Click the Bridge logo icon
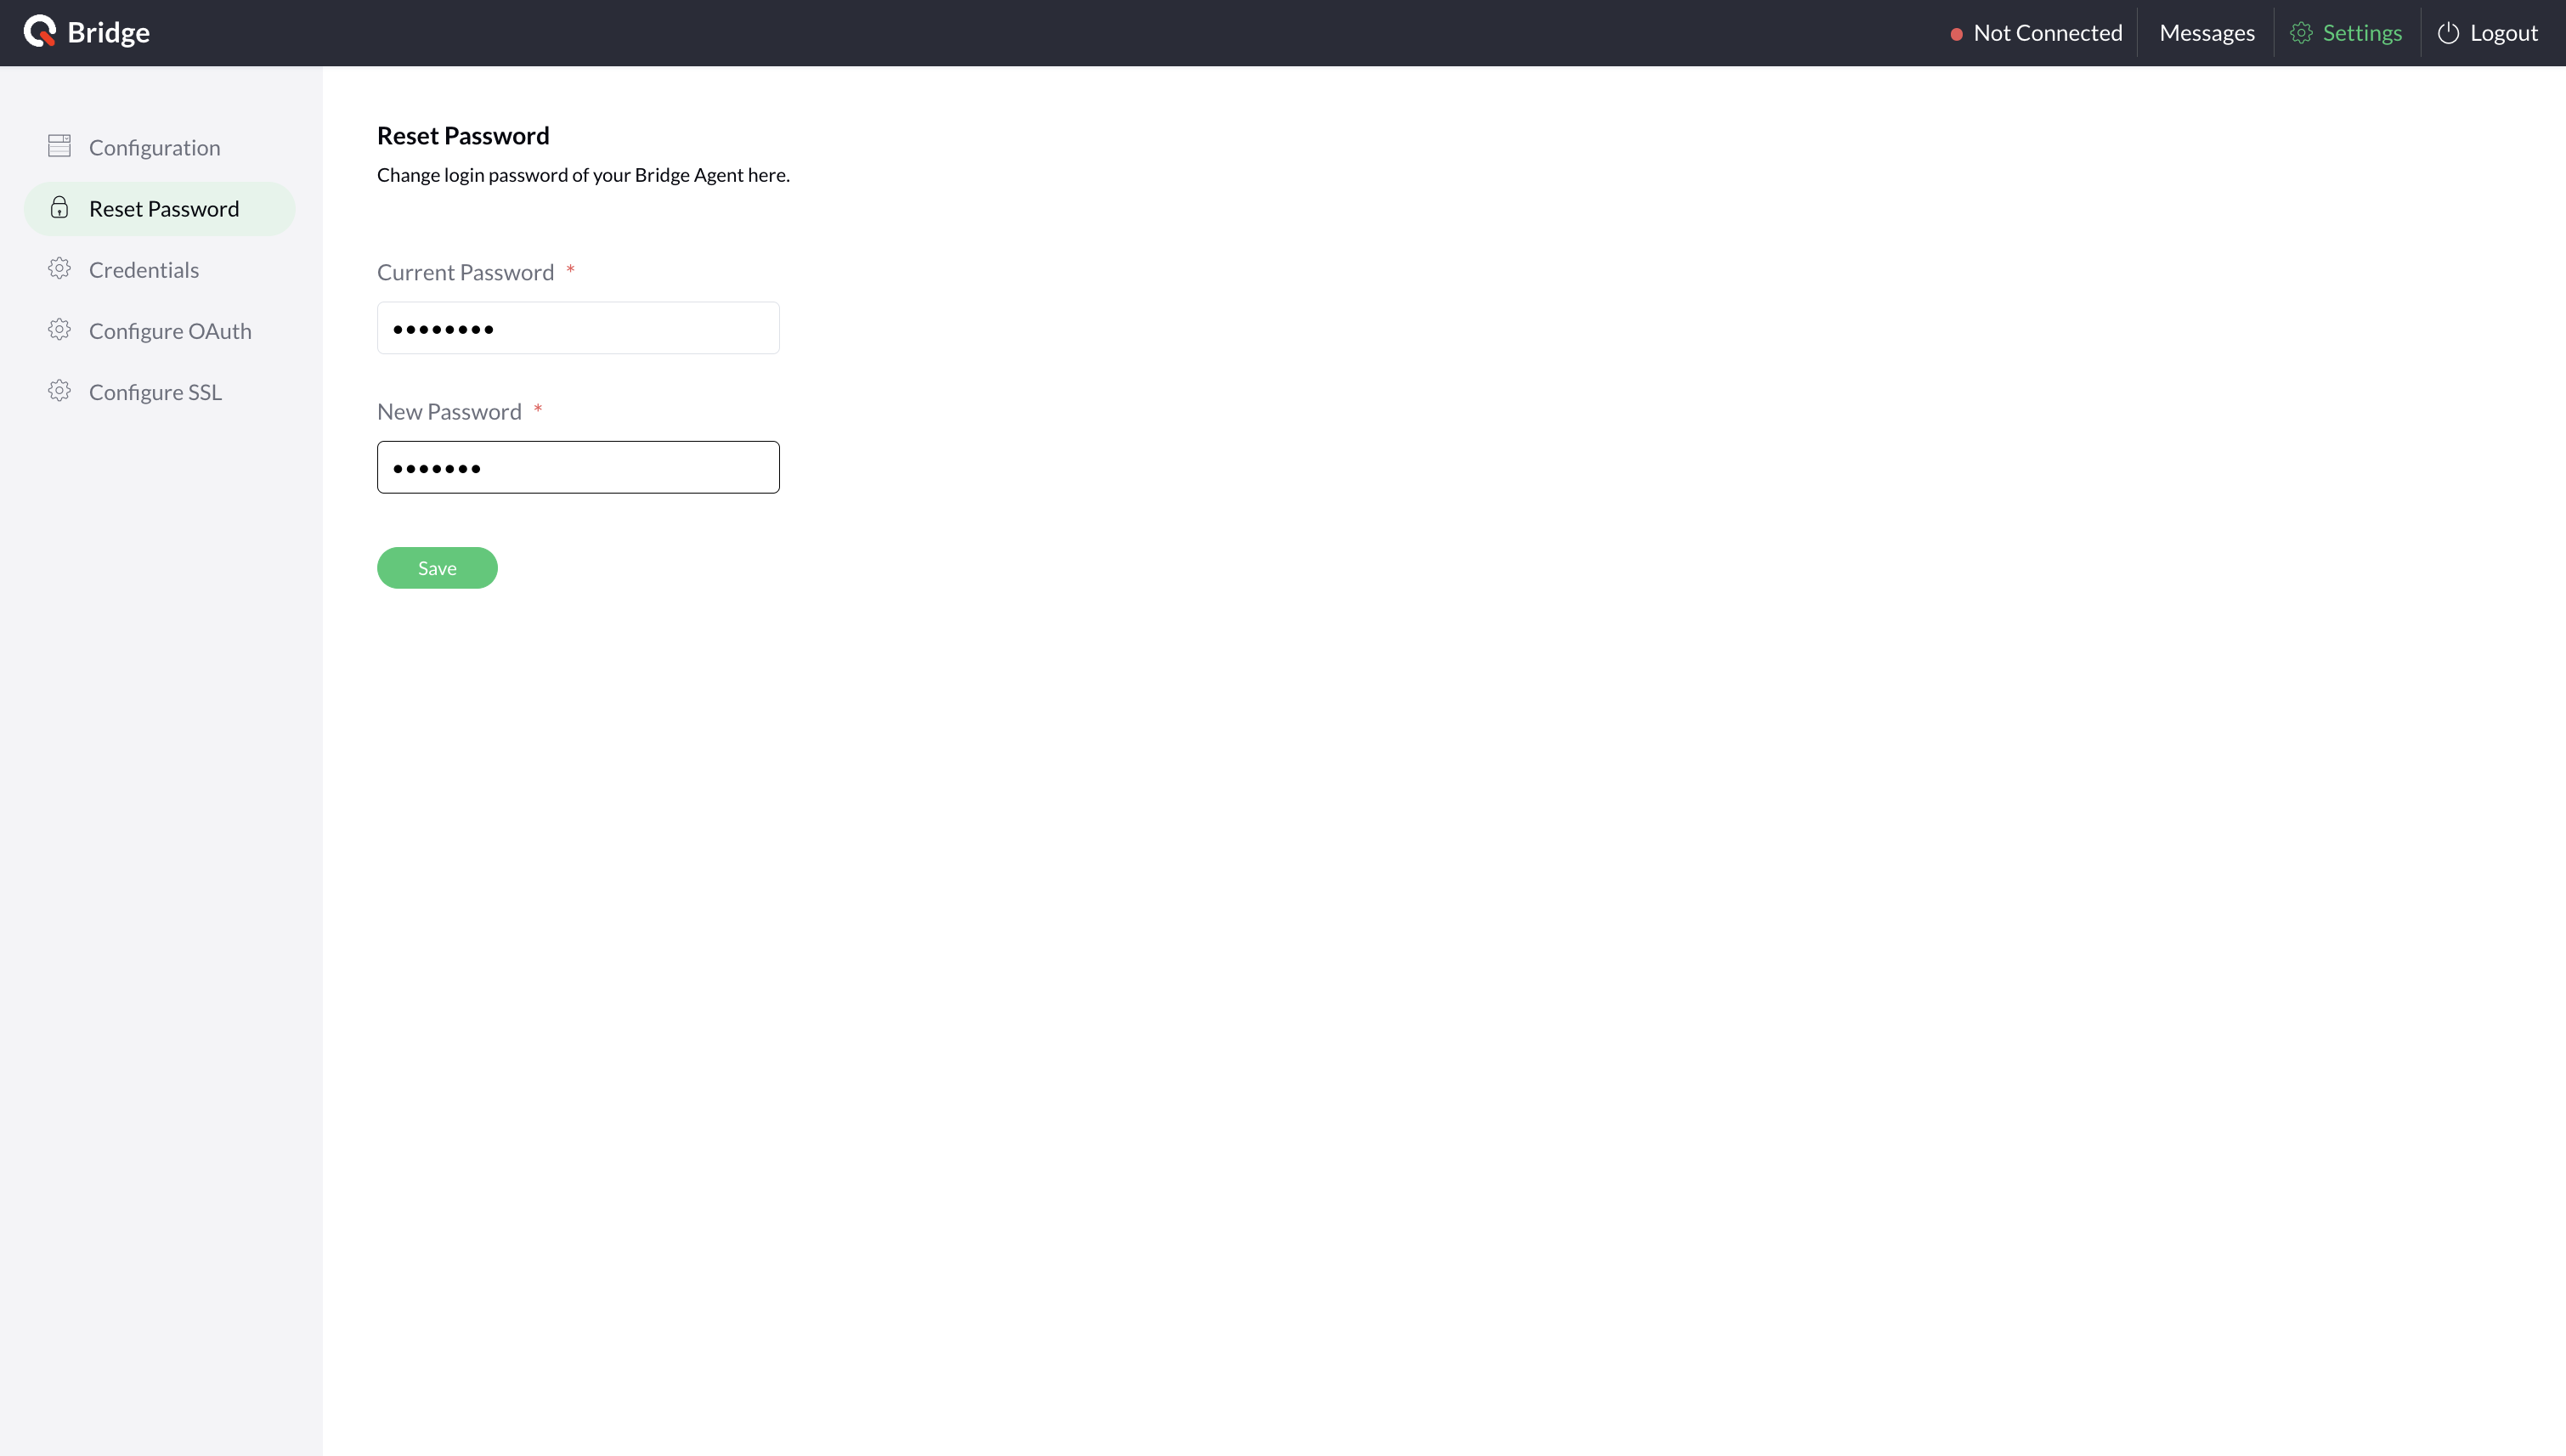Viewport: 2566px width, 1456px height. click(x=40, y=32)
